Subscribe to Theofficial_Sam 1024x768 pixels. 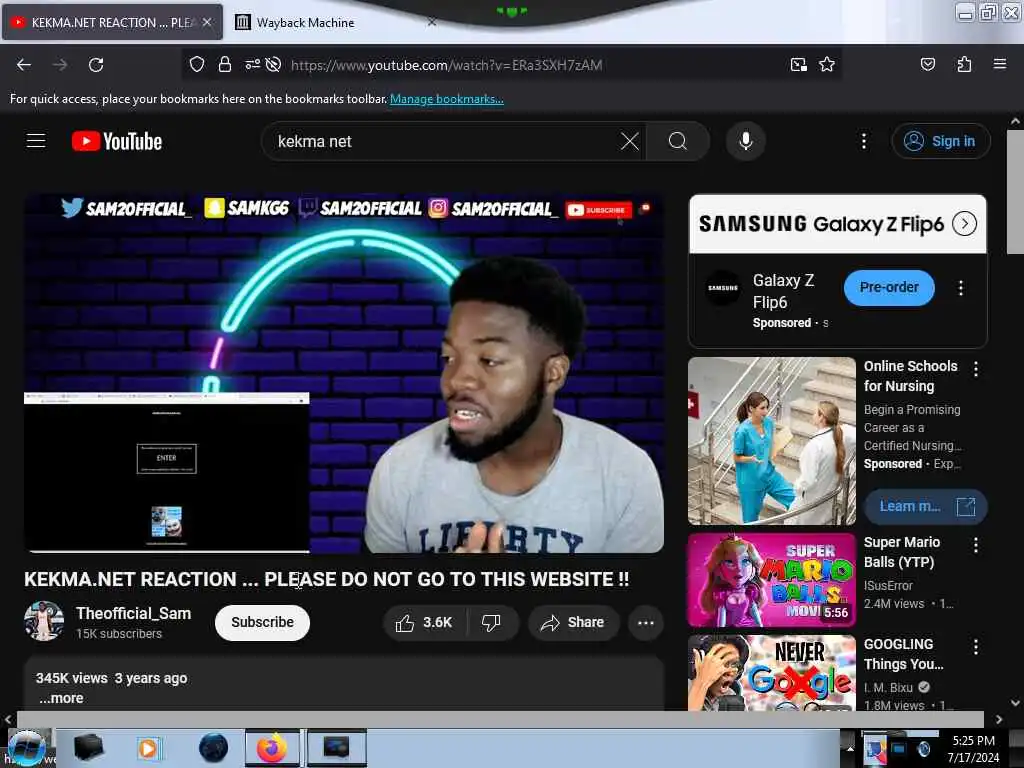point(263,622)
